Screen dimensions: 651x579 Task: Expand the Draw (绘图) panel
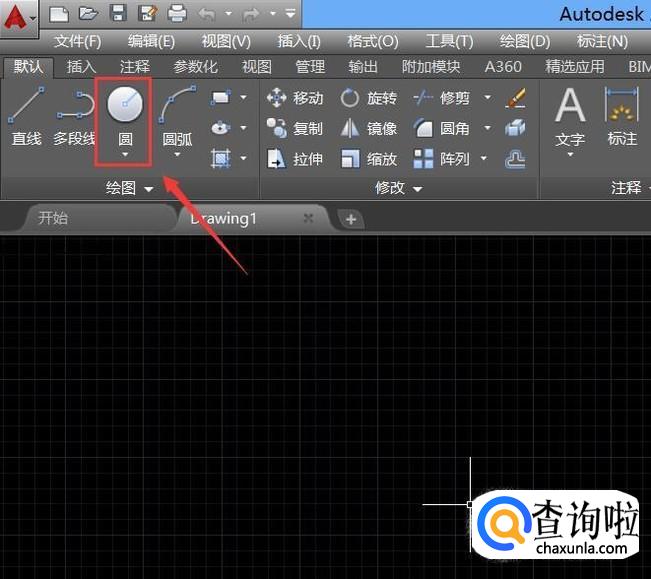[x=130, y=188]
